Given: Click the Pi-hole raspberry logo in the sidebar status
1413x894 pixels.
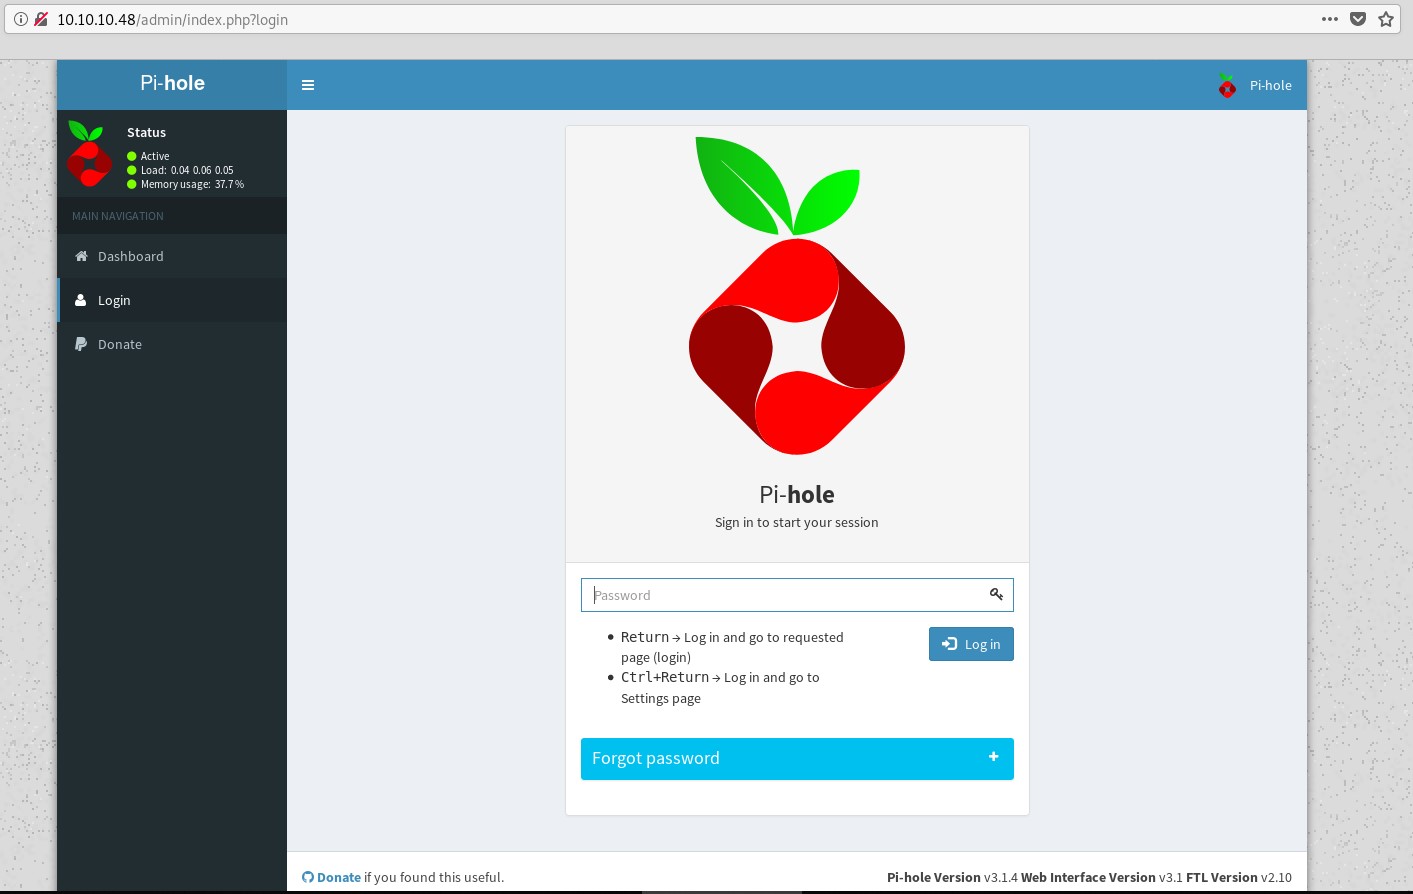Looking at the screenshot, I should coord(89,153).
